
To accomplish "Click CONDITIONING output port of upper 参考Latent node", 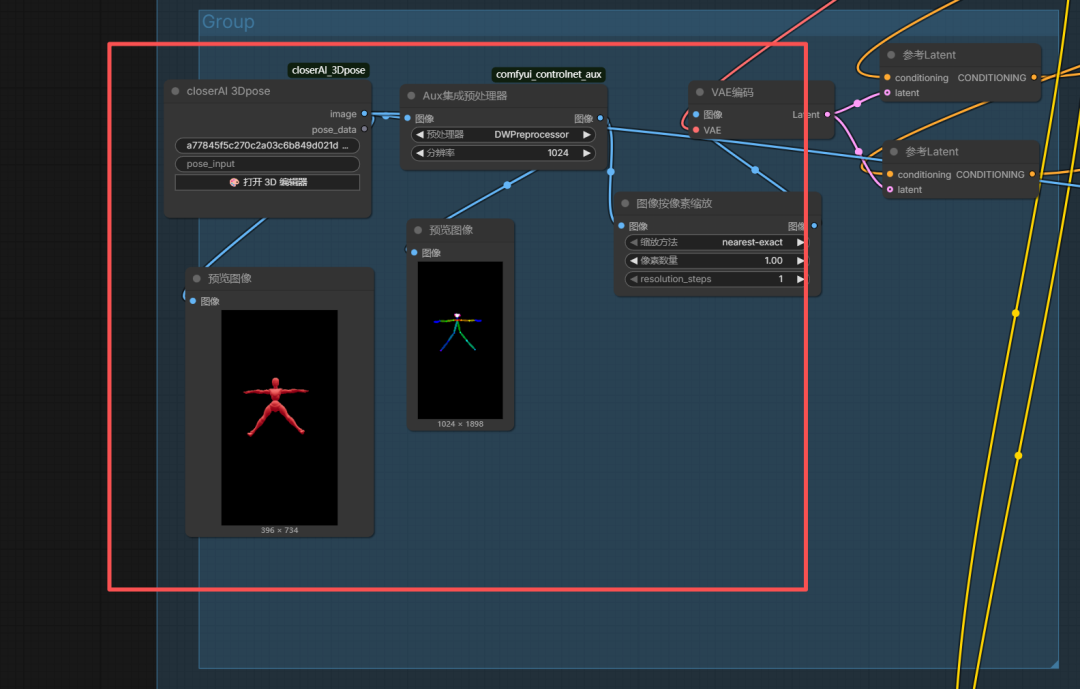I will tap(1034, 78).
